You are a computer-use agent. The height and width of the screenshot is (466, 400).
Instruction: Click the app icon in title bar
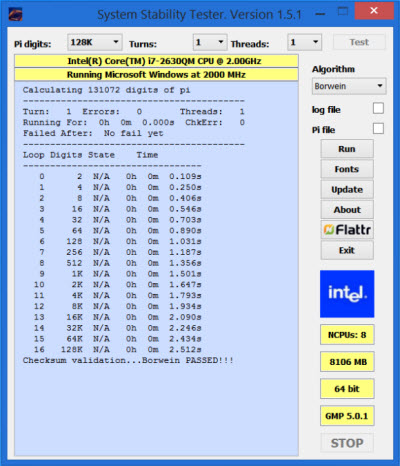[x=15, y=14]
